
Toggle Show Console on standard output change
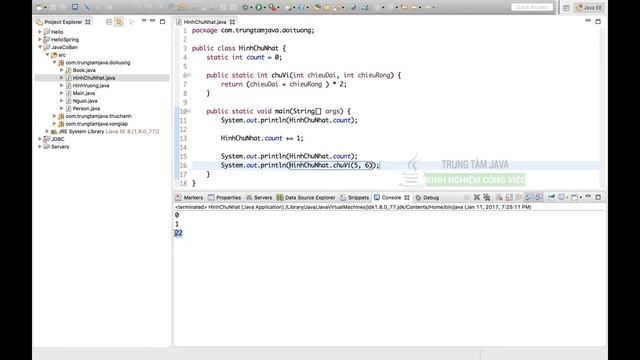(529, 197)
